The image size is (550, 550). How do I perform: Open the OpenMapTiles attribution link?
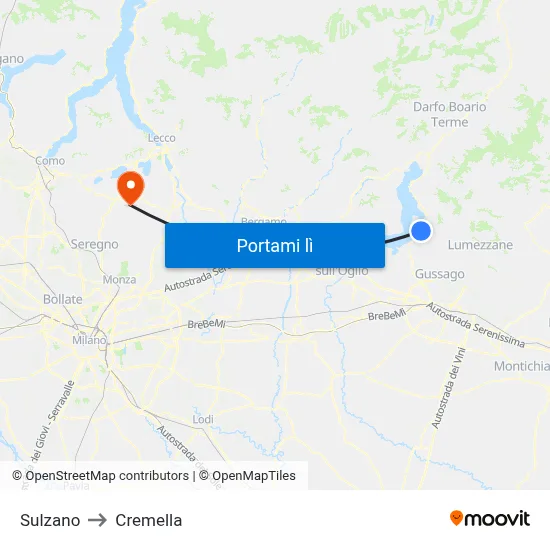tap(247, 476)
